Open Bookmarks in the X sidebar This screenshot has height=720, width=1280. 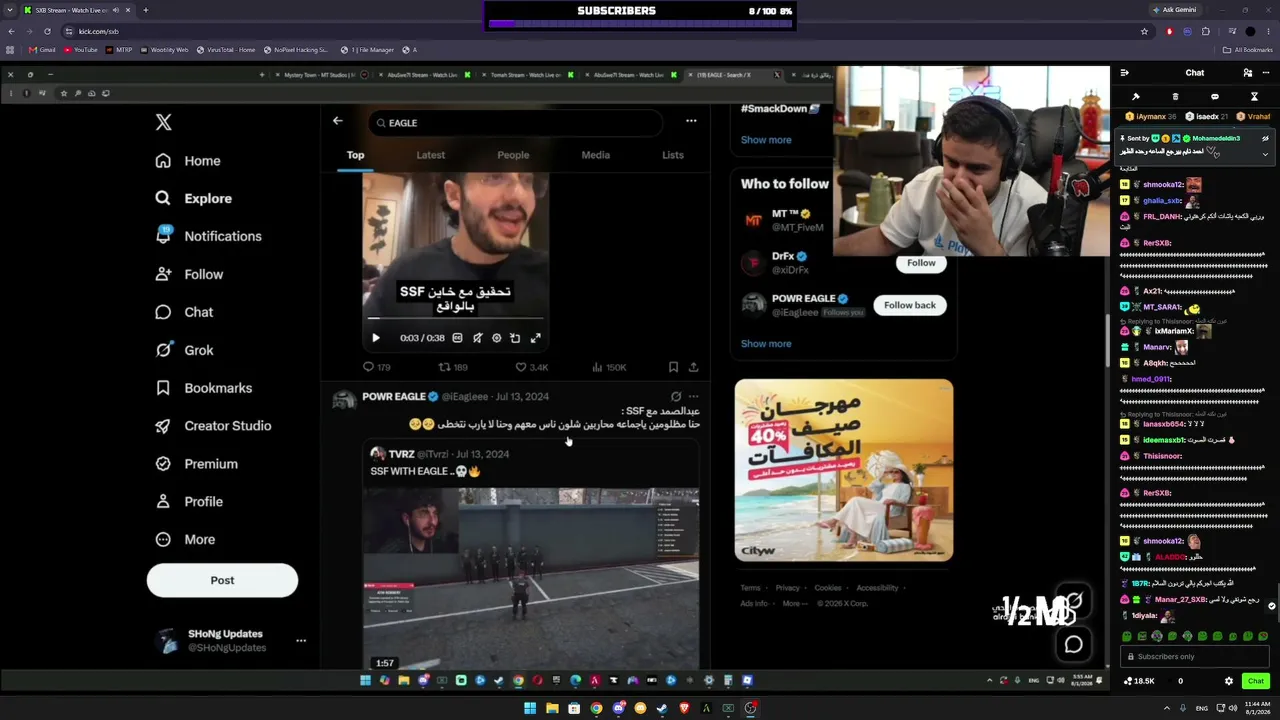point(203,388)
